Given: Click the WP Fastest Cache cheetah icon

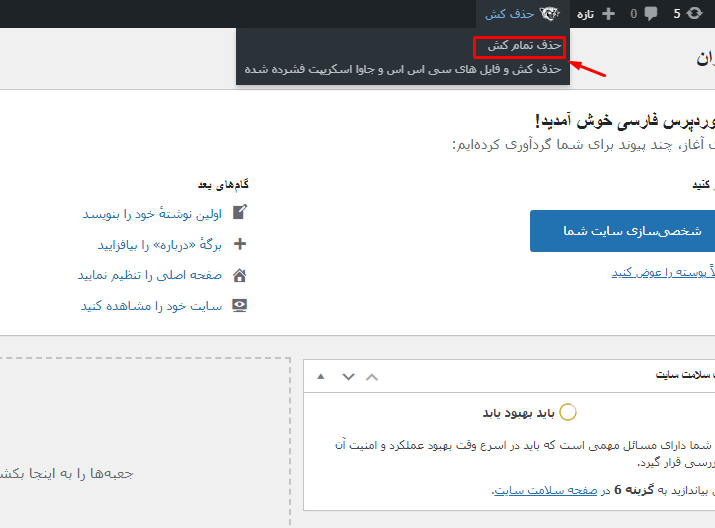Looking at the screenshot, I should pos(550,14).
